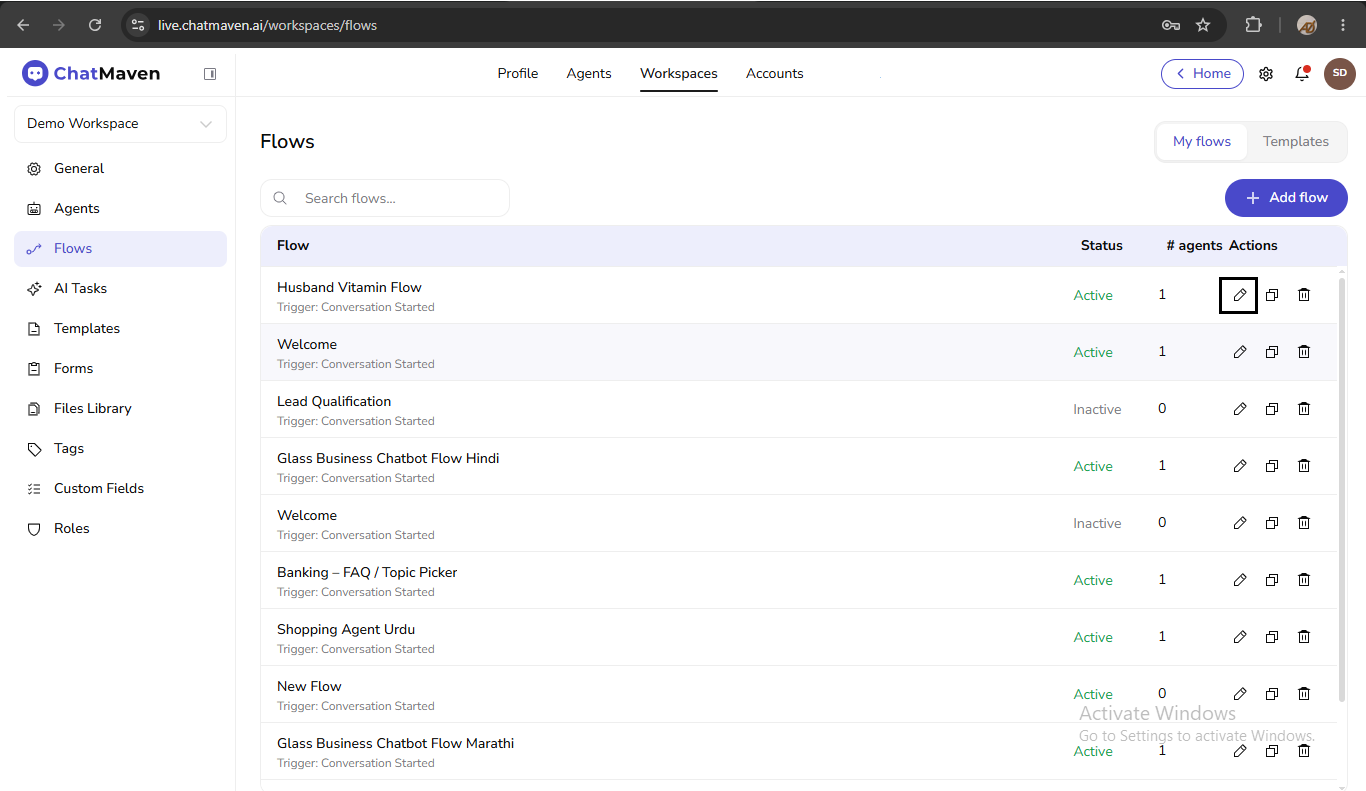Open Tags in the sidebar
The width and height of the screenshot is (1366, 791).
click(120, 449)
